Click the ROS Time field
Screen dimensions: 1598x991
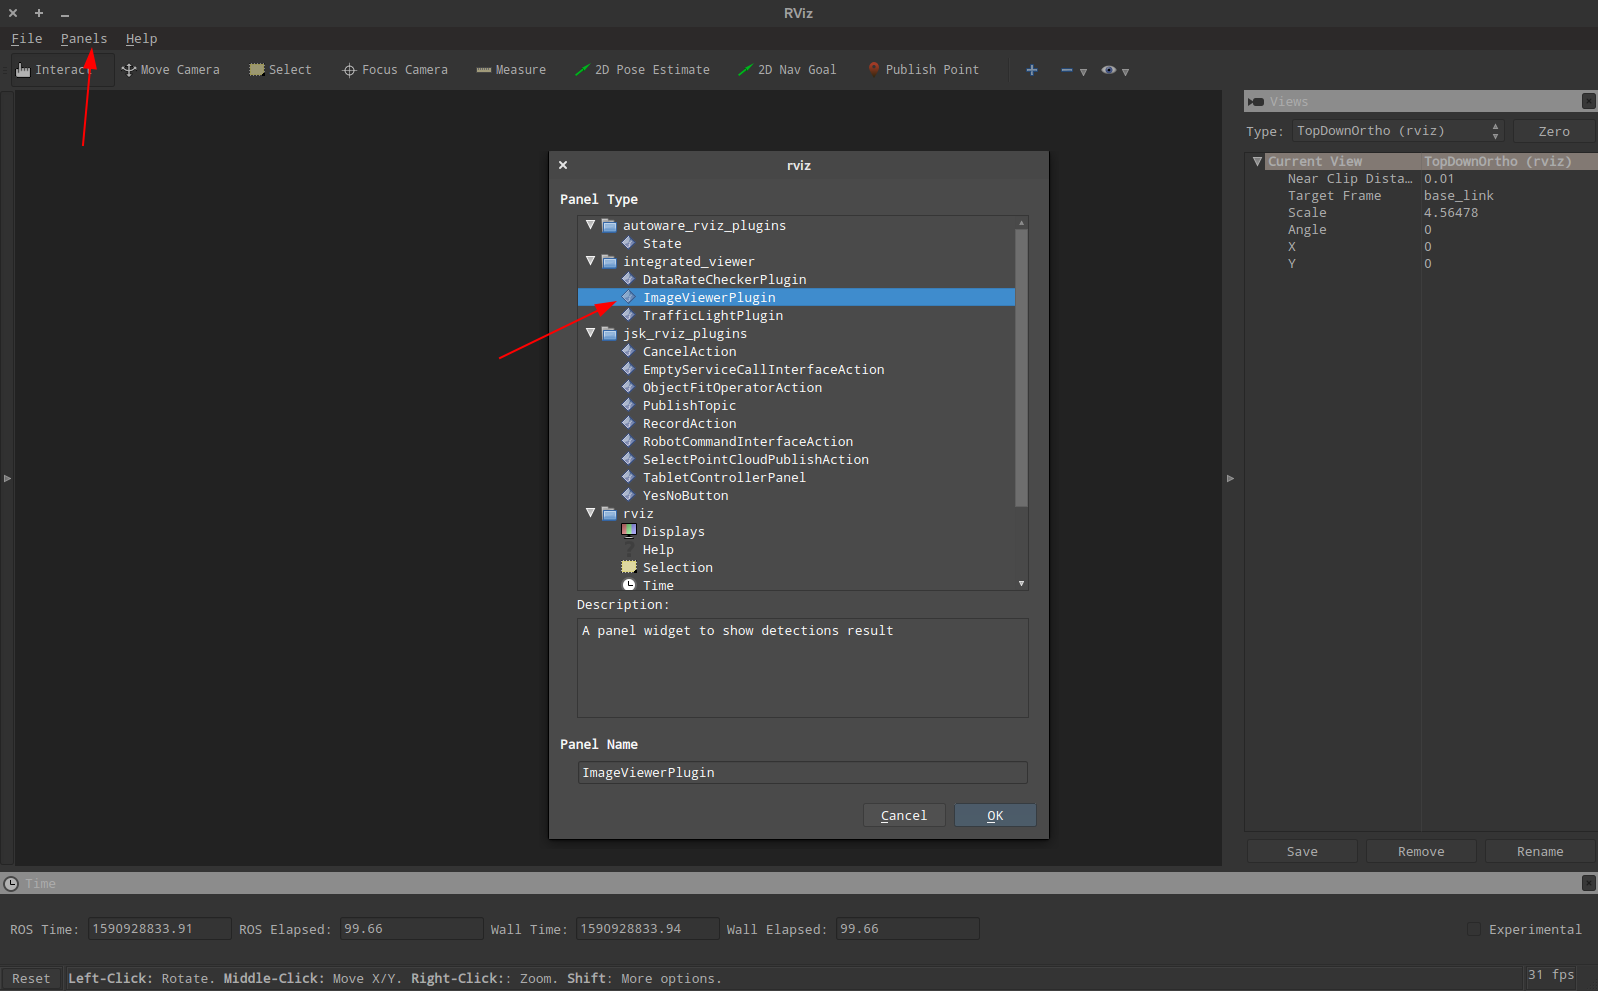[160, 929]
